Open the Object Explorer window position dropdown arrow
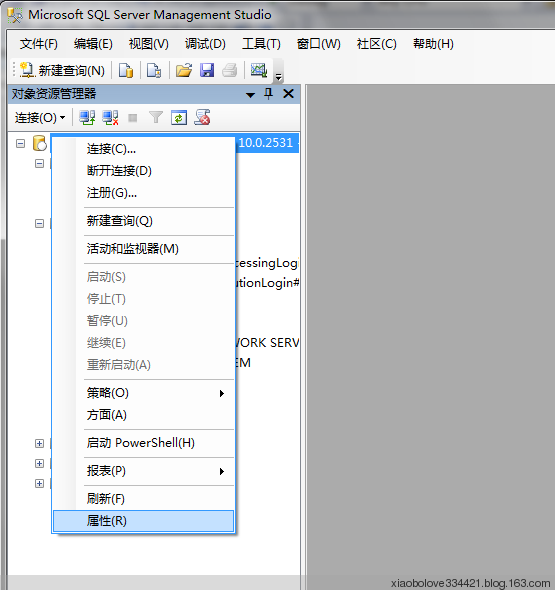This screenshot has width=555, height=590. 250,95
